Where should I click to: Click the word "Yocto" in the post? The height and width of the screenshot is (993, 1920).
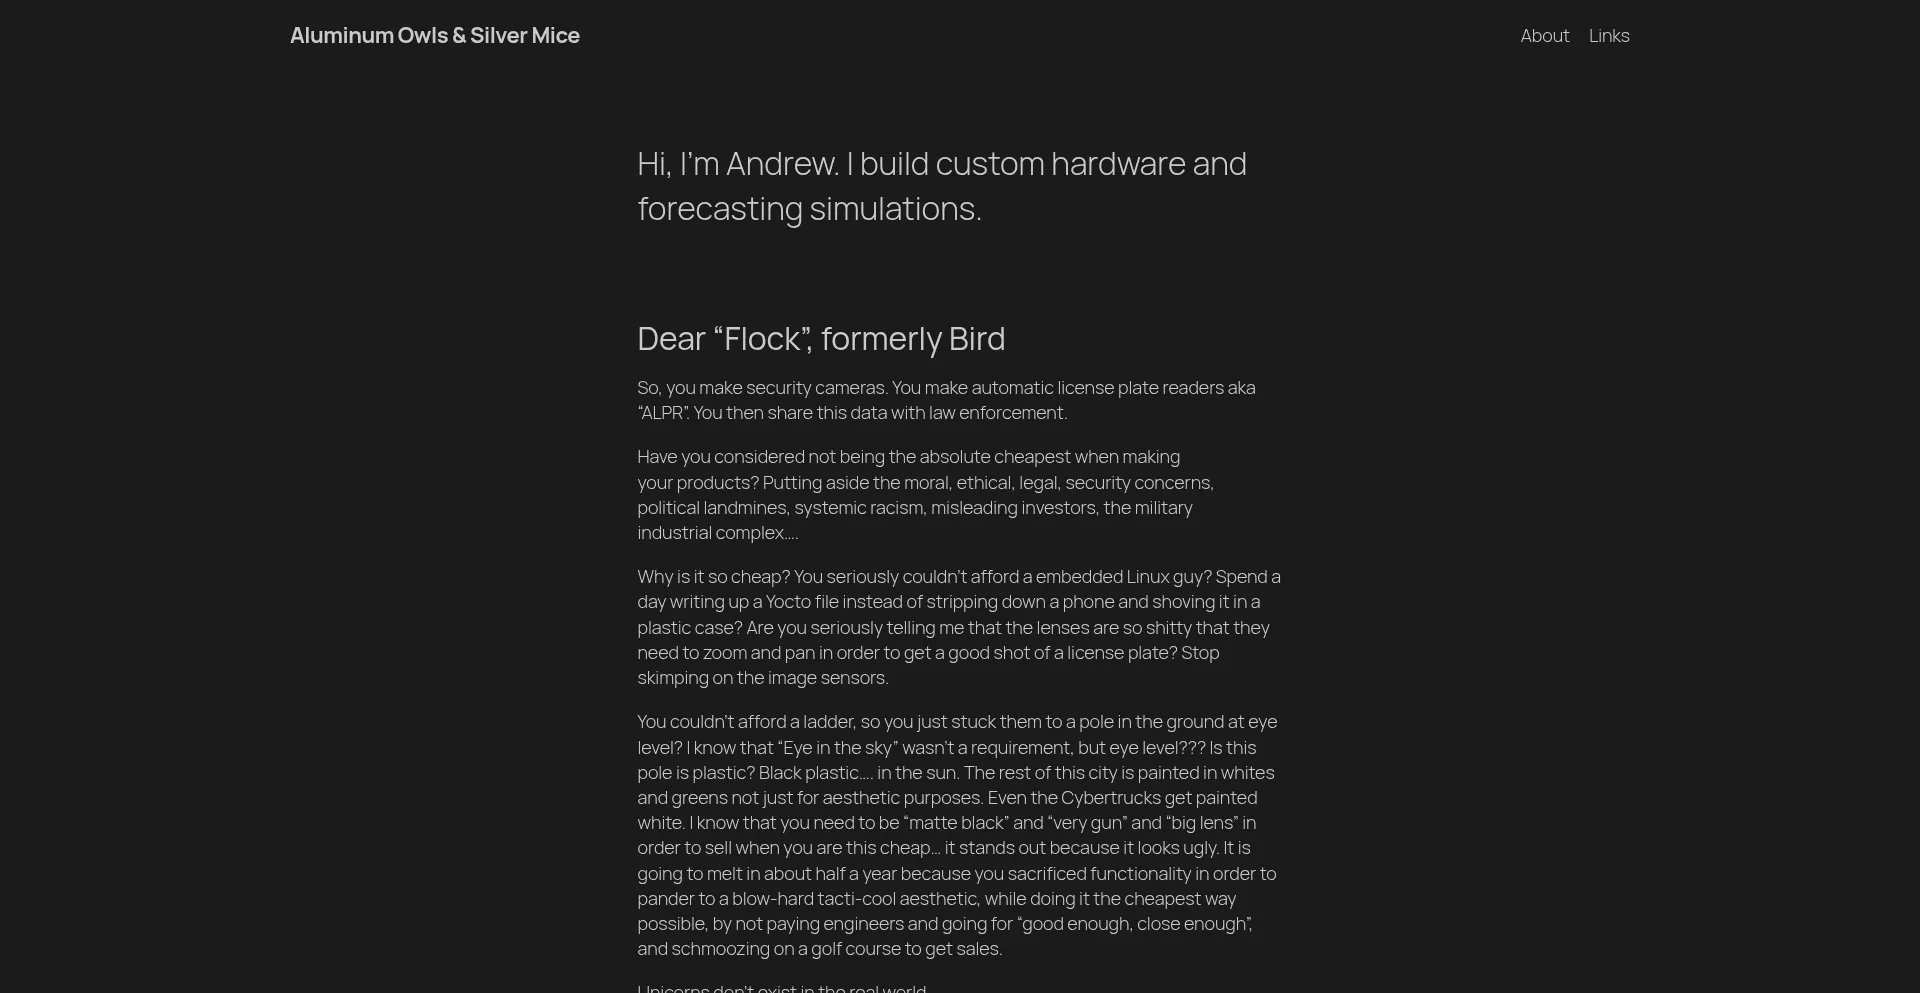click(788, 602)
